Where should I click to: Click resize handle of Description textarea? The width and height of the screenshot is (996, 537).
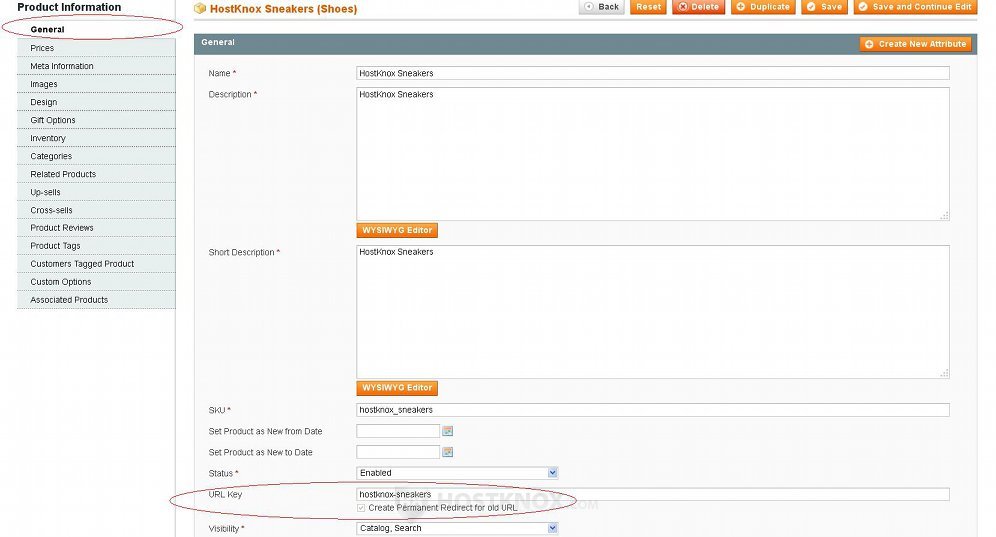click(x=945, y=216)
